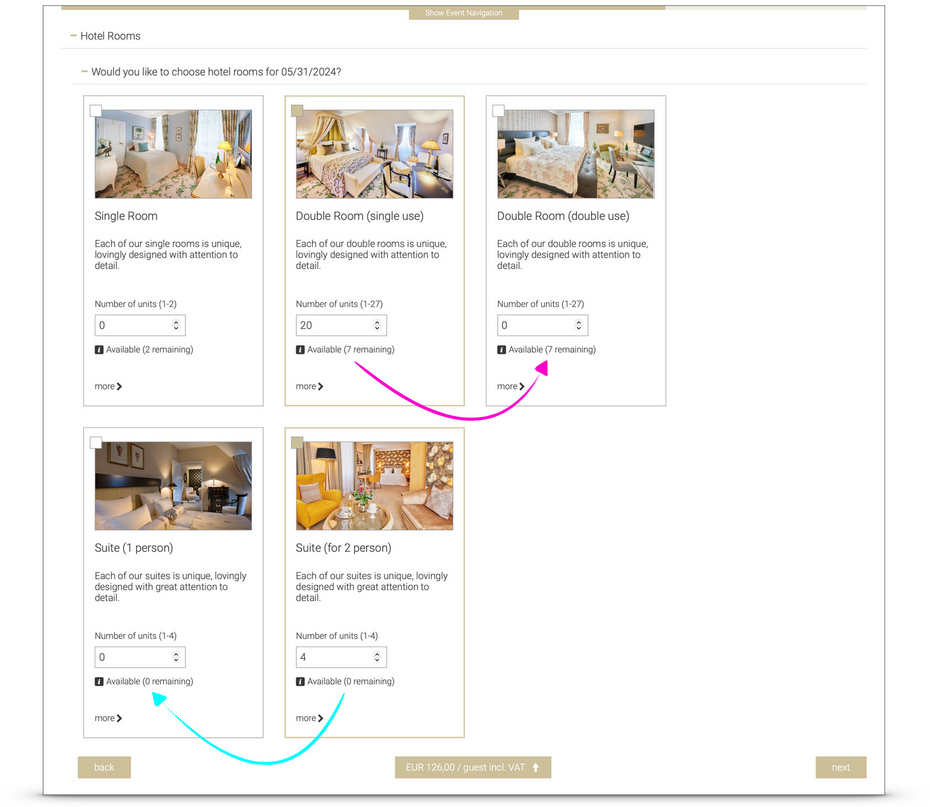Click the chevron on Suite (for 2 person) more link

click(322, 718)
